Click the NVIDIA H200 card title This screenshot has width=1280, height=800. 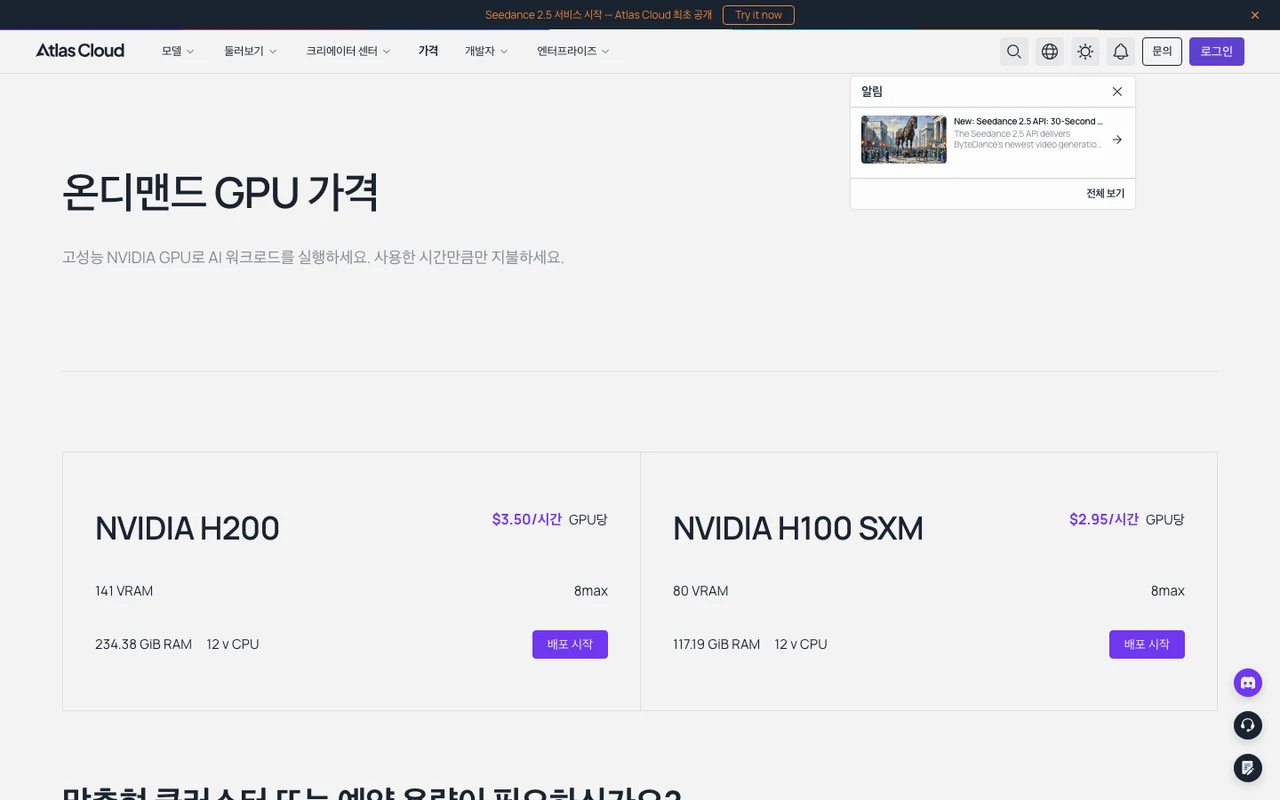click(x=187, y=528)
